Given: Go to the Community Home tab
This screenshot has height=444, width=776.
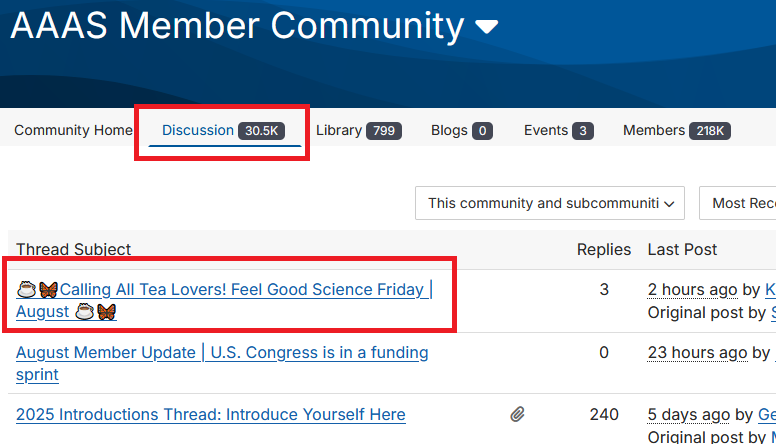Looking at the screenshot, I should [73, 130].
